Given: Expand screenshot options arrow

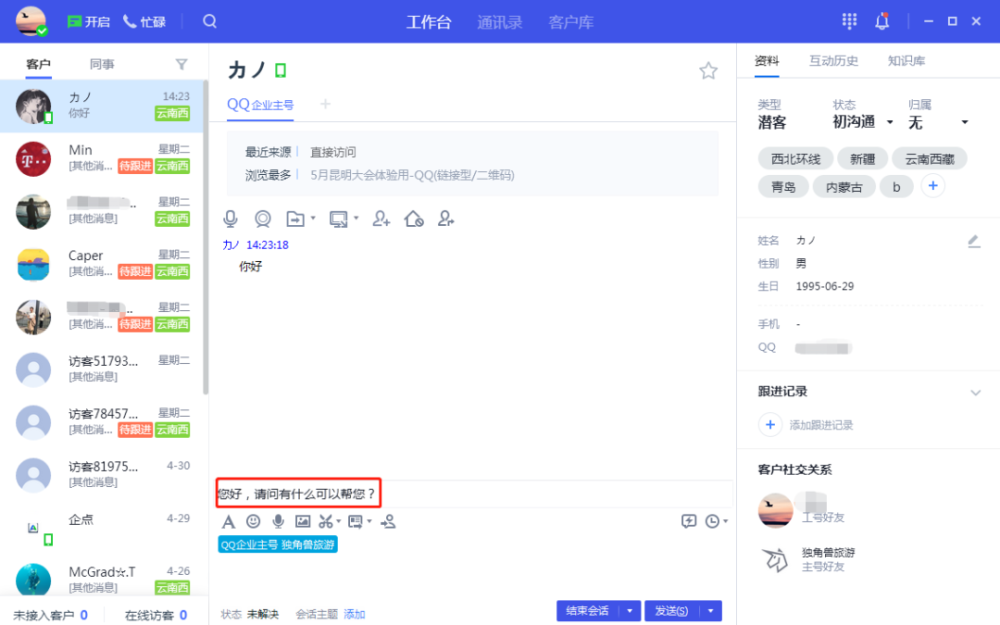Looking at the screenshot, I should click(x=339, y=521).
